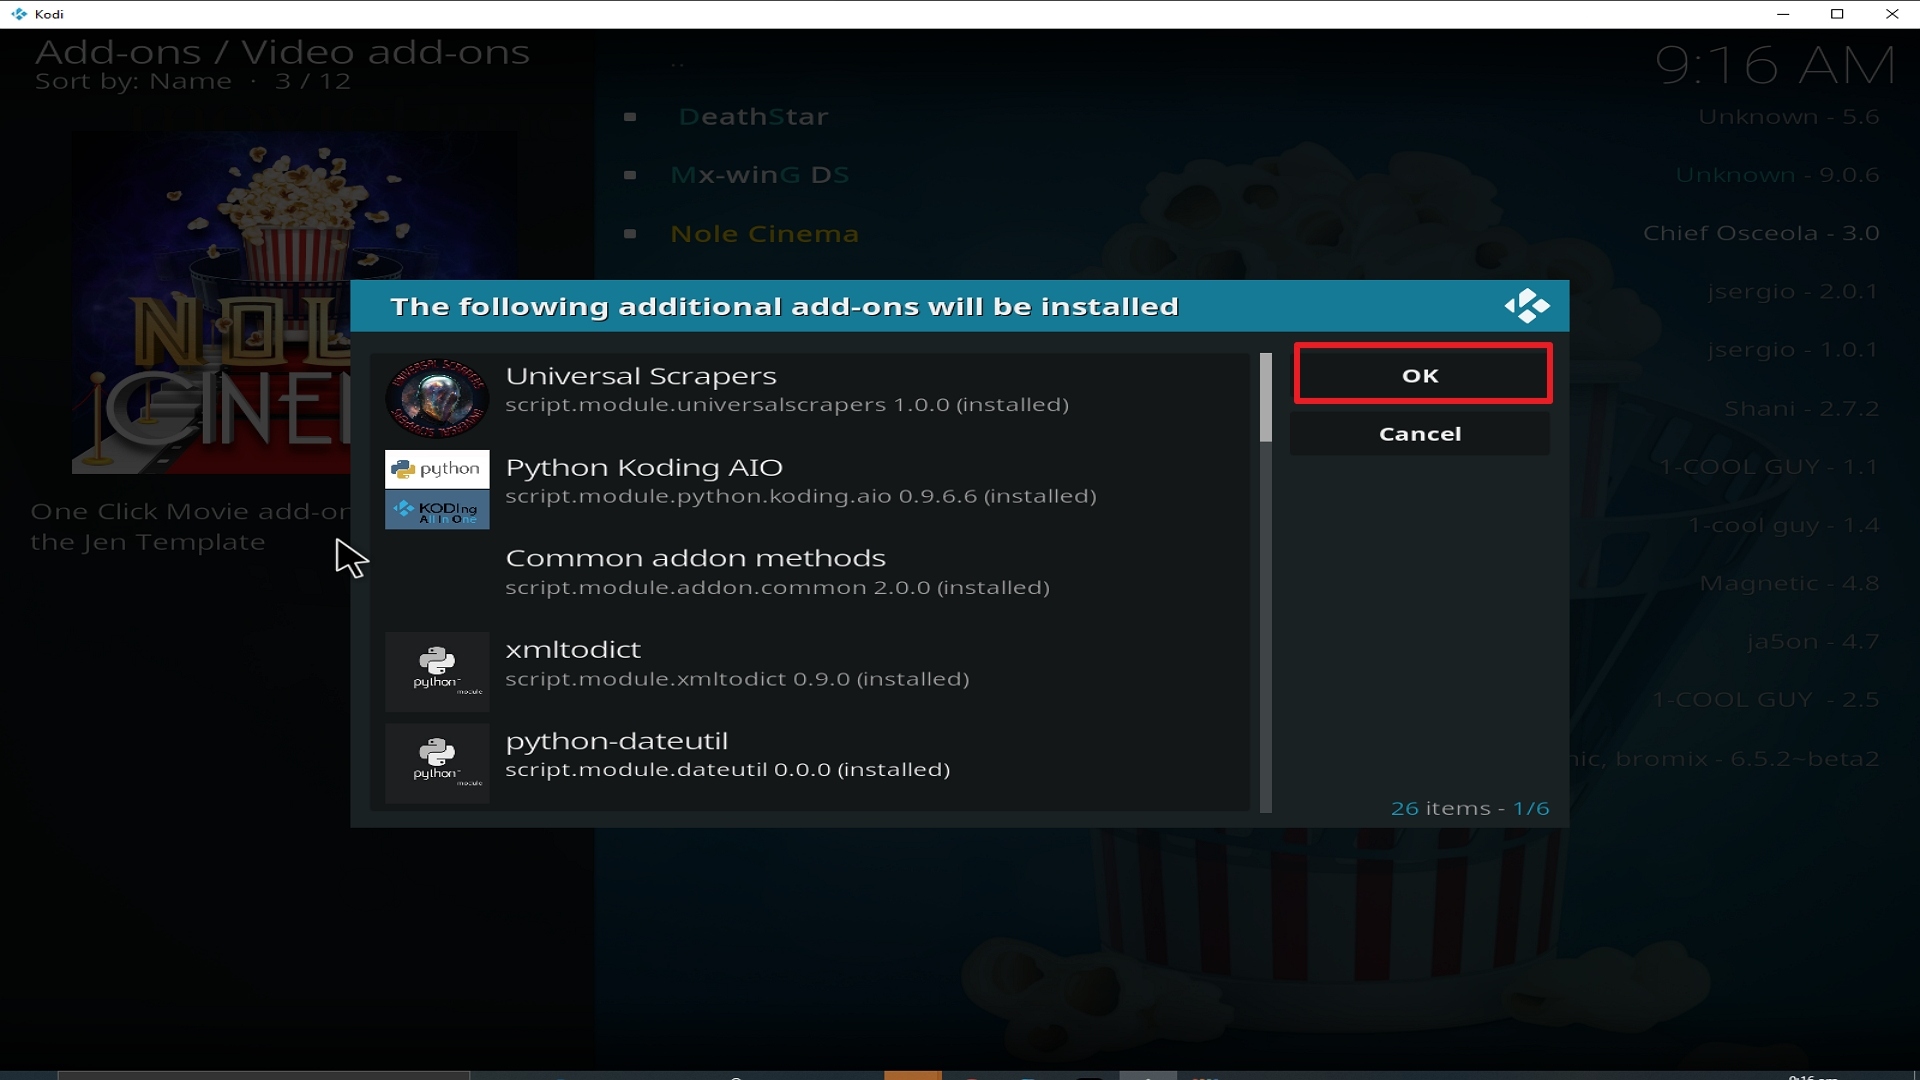This screenshot has height=1080, width=1920.
Task: Click 'Chief Osceola - 3.0' author label
Action: tap(1761, 233)
